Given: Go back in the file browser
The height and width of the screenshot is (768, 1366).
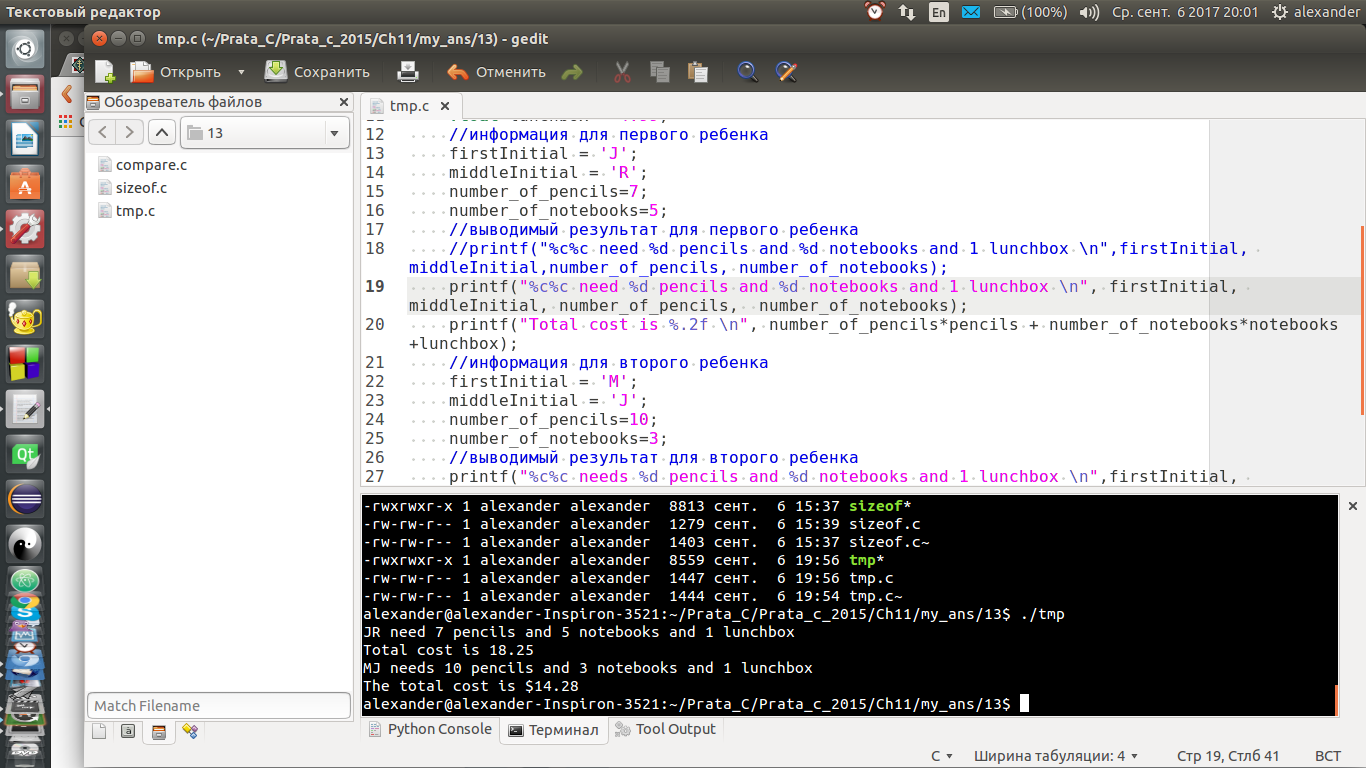Looking at the screenshot, I should coord(103,132).
